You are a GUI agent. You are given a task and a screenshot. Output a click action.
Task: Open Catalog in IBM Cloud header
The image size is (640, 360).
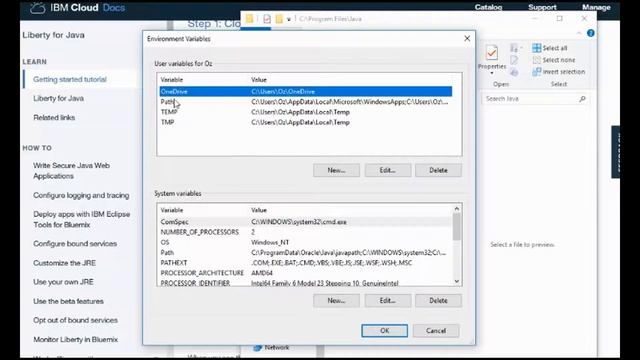click(488, 7)
